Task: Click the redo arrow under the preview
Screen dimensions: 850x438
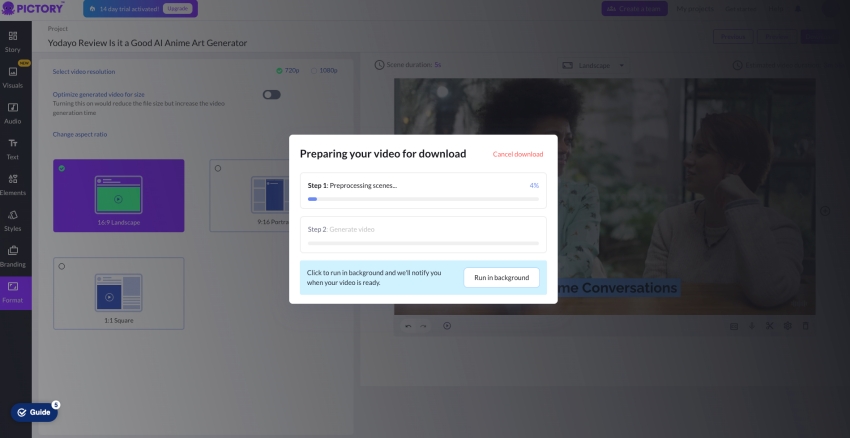Action: pos(423,326)
